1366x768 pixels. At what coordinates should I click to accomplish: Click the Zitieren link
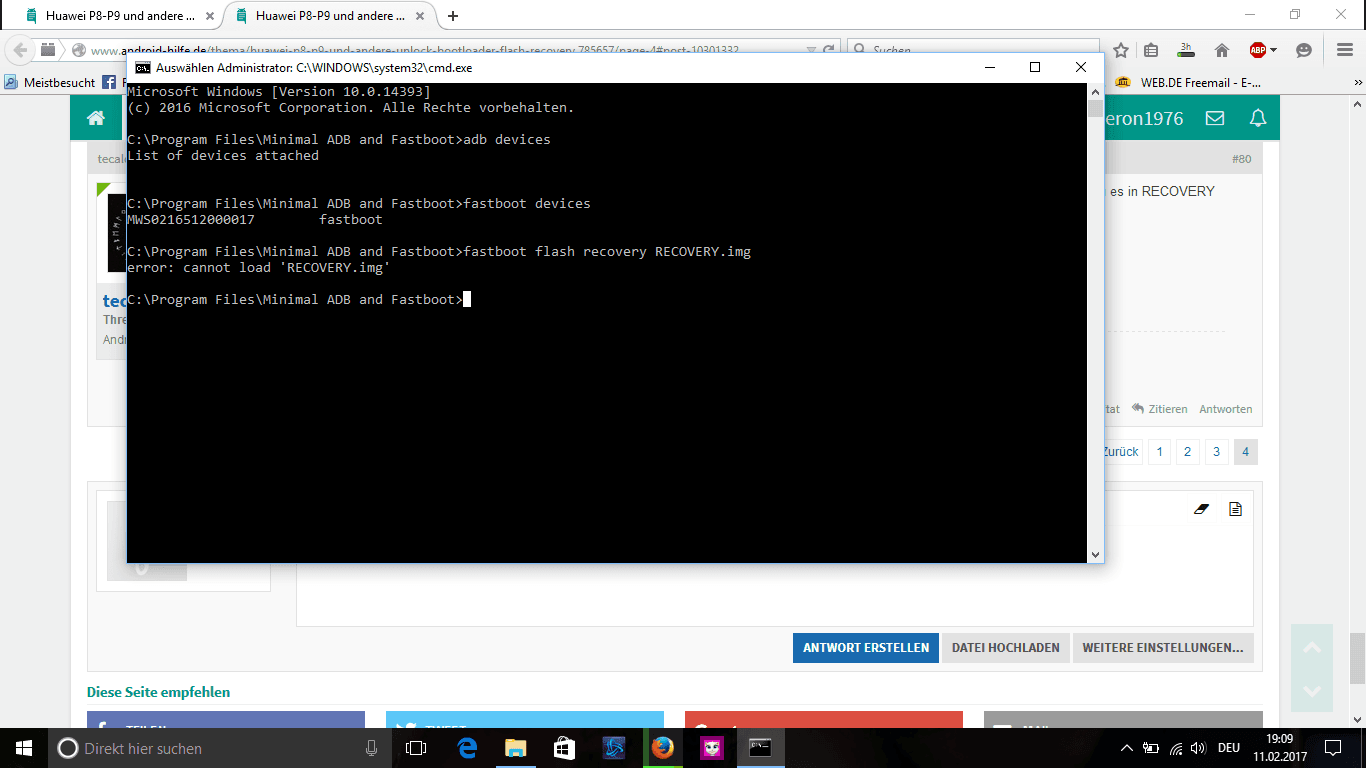point(1160,409)
